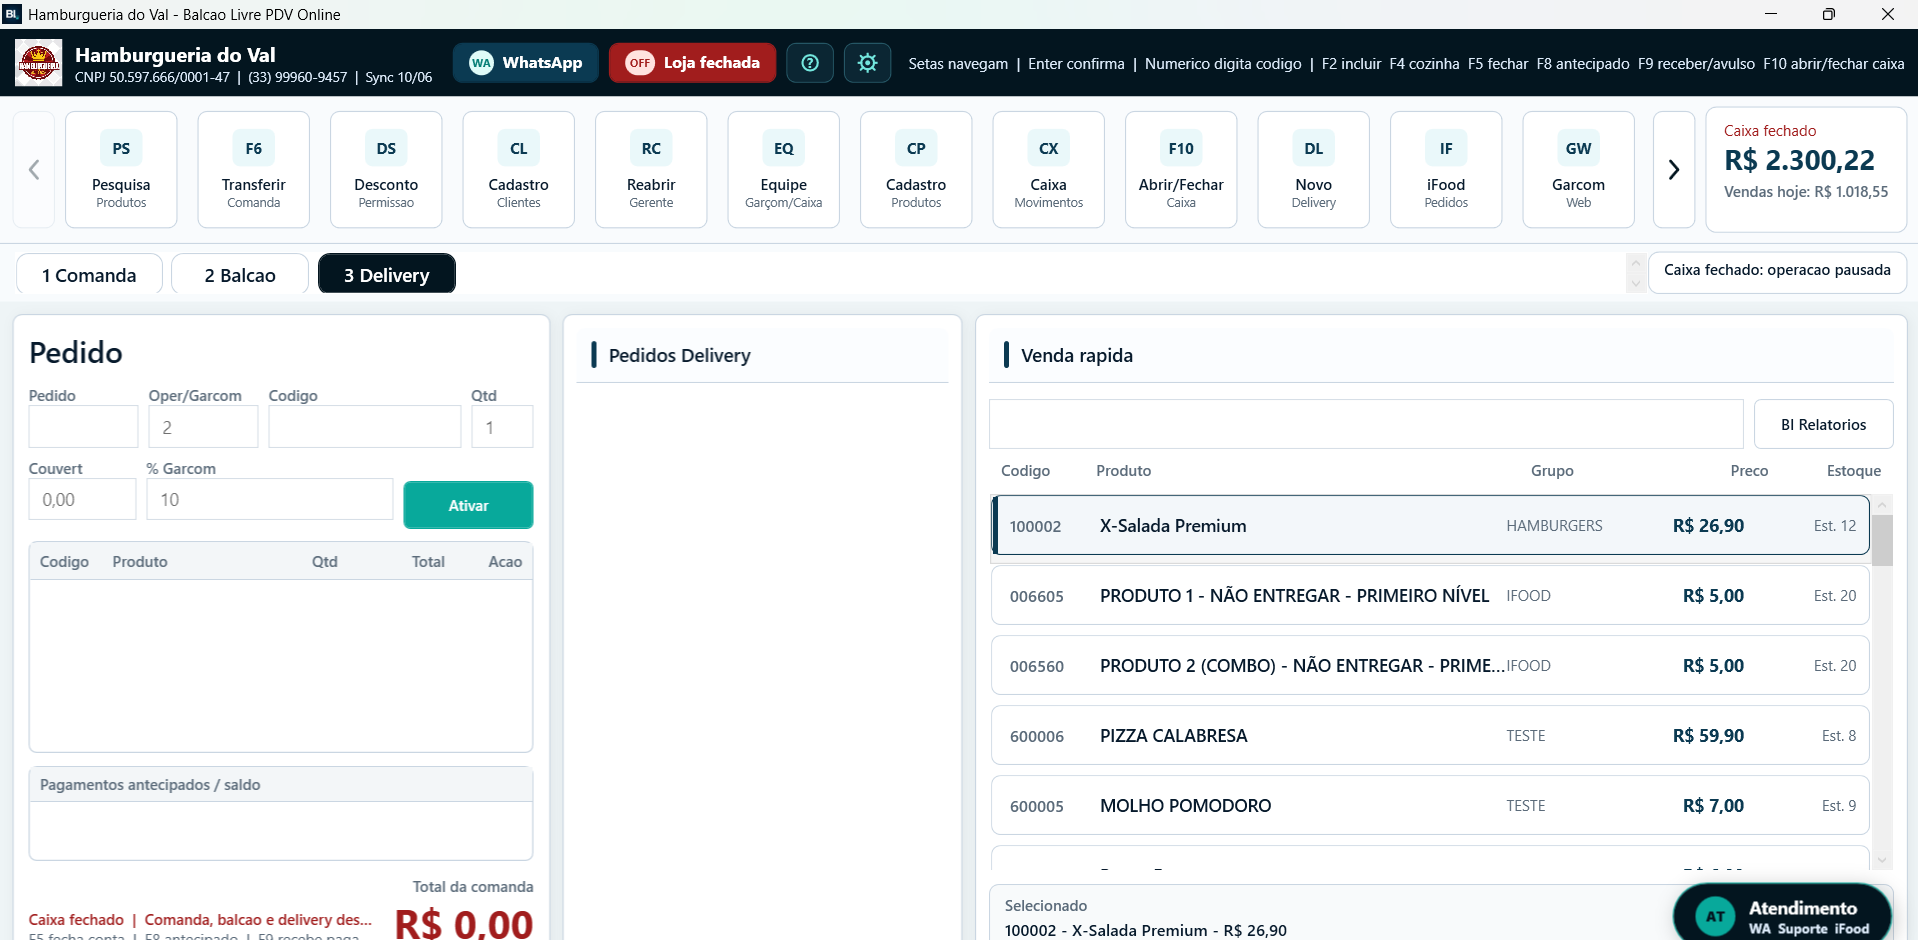The image size is (1918, 940).
Task: Select the 3 Delivery tab
Action: [x=387, y=274]
